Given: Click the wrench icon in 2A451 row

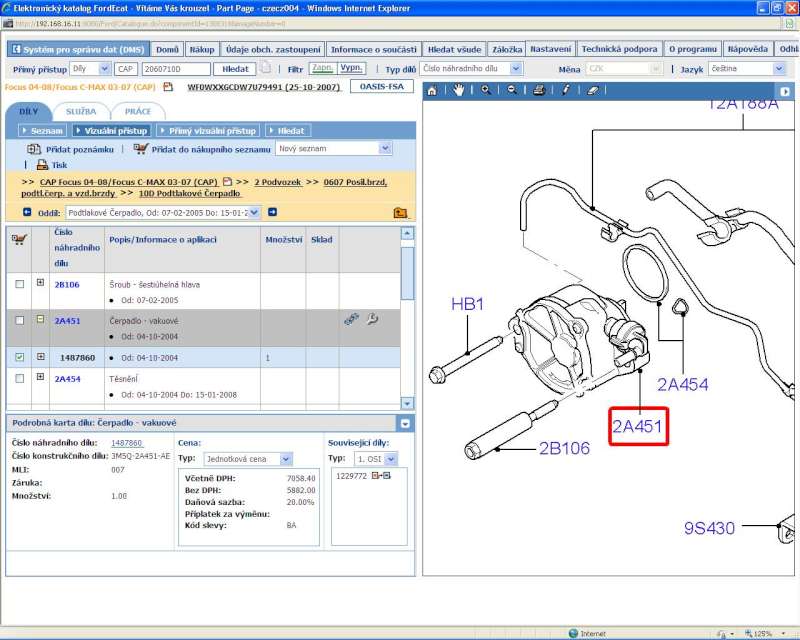Looking at the screenshot, I should pyautogui.click(x=372, y=320).
